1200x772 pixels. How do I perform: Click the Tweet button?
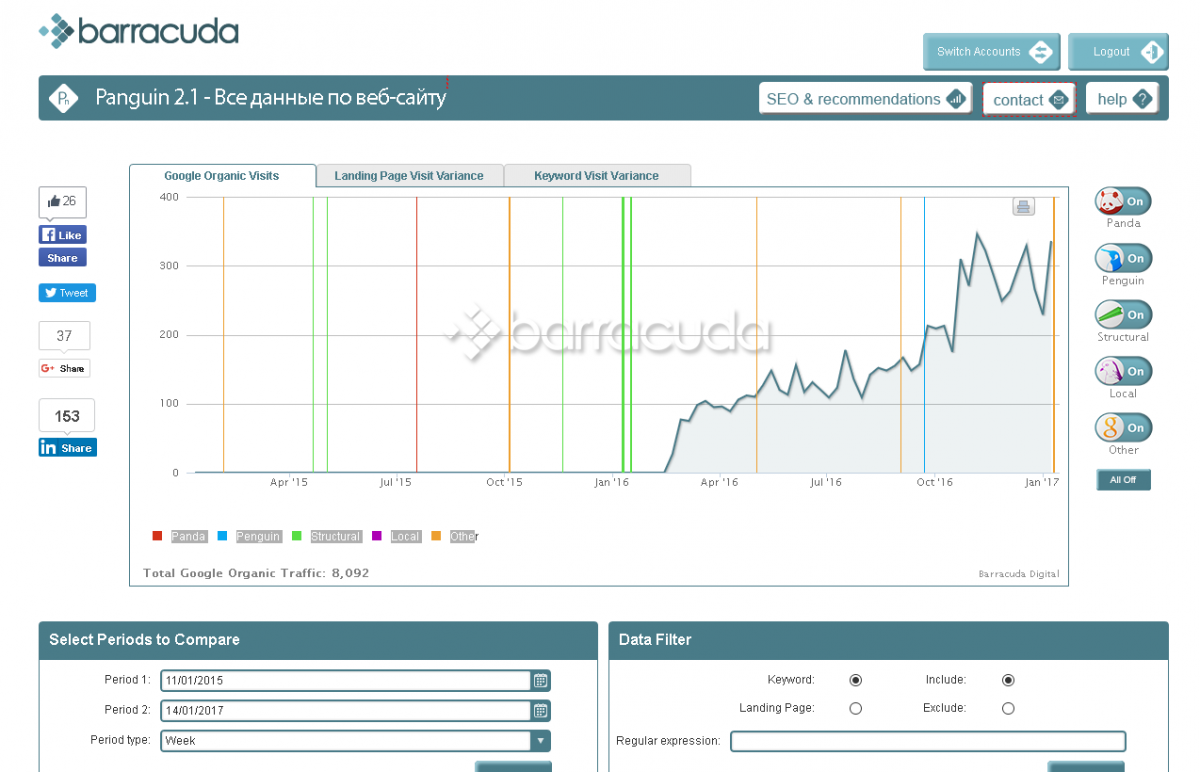click(x=67, y=293)
